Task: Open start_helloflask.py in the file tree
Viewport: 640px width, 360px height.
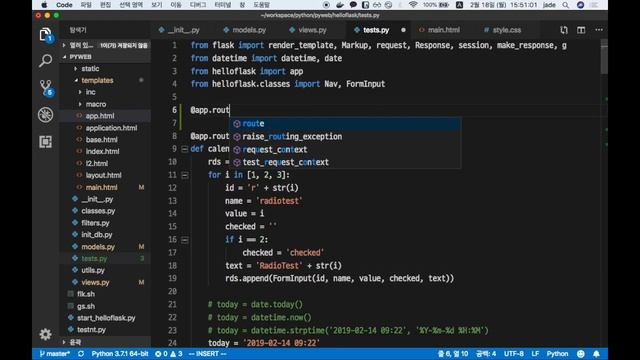Action: 106,318
